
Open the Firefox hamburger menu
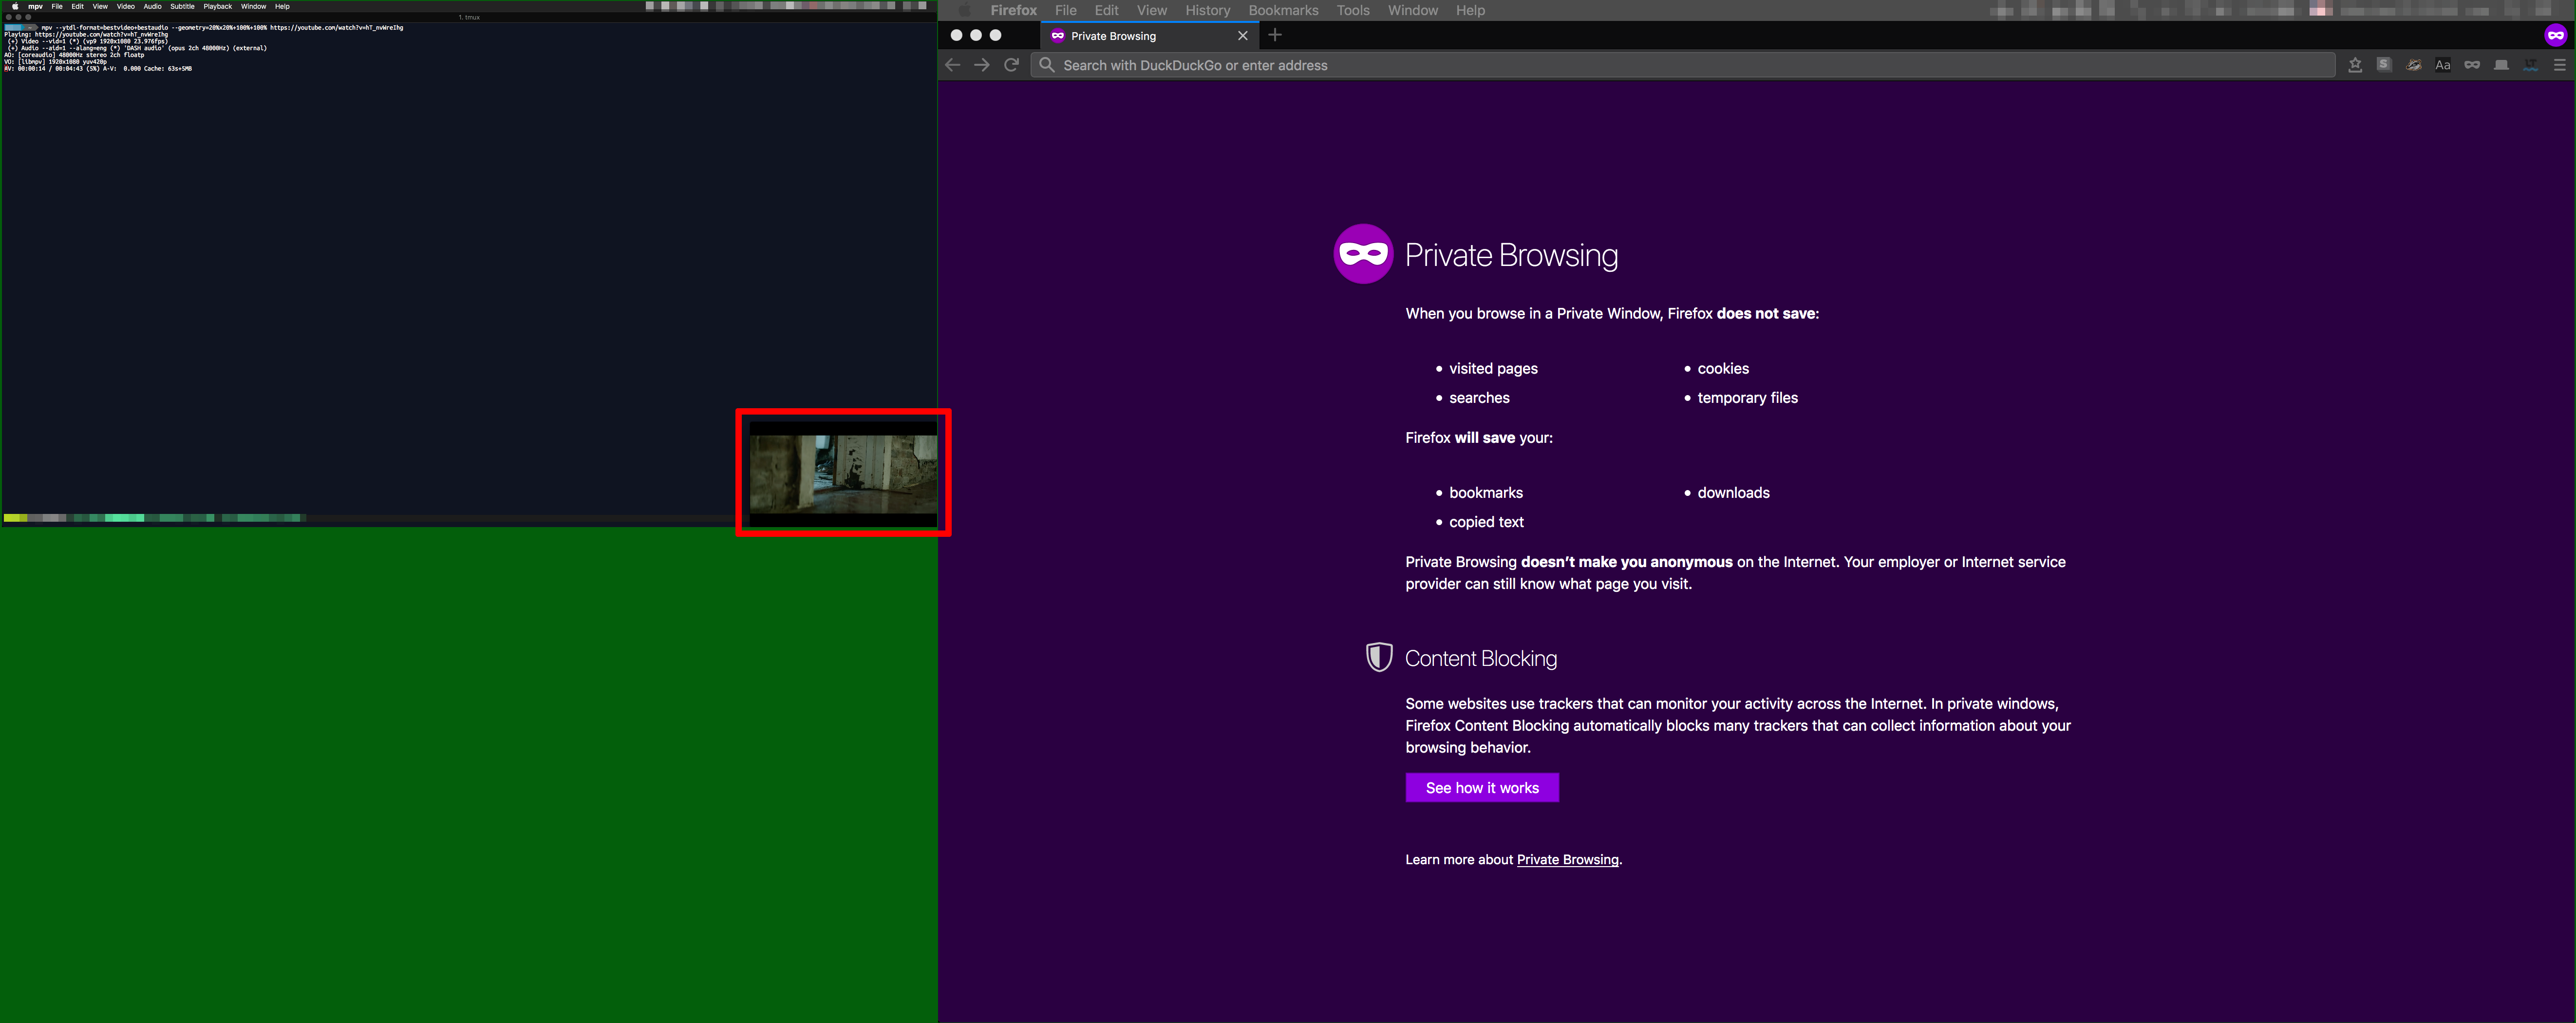click(x=2560, y=65)
